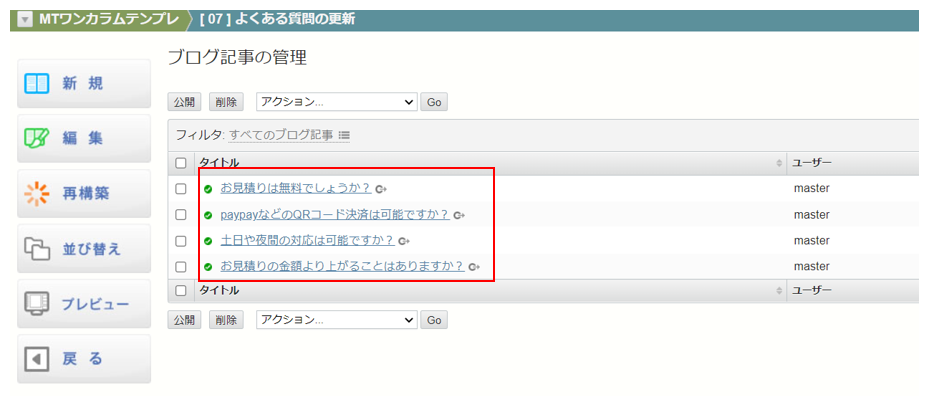
Task: Open the top アクション... dropdown
Action: tap(337, 102)
